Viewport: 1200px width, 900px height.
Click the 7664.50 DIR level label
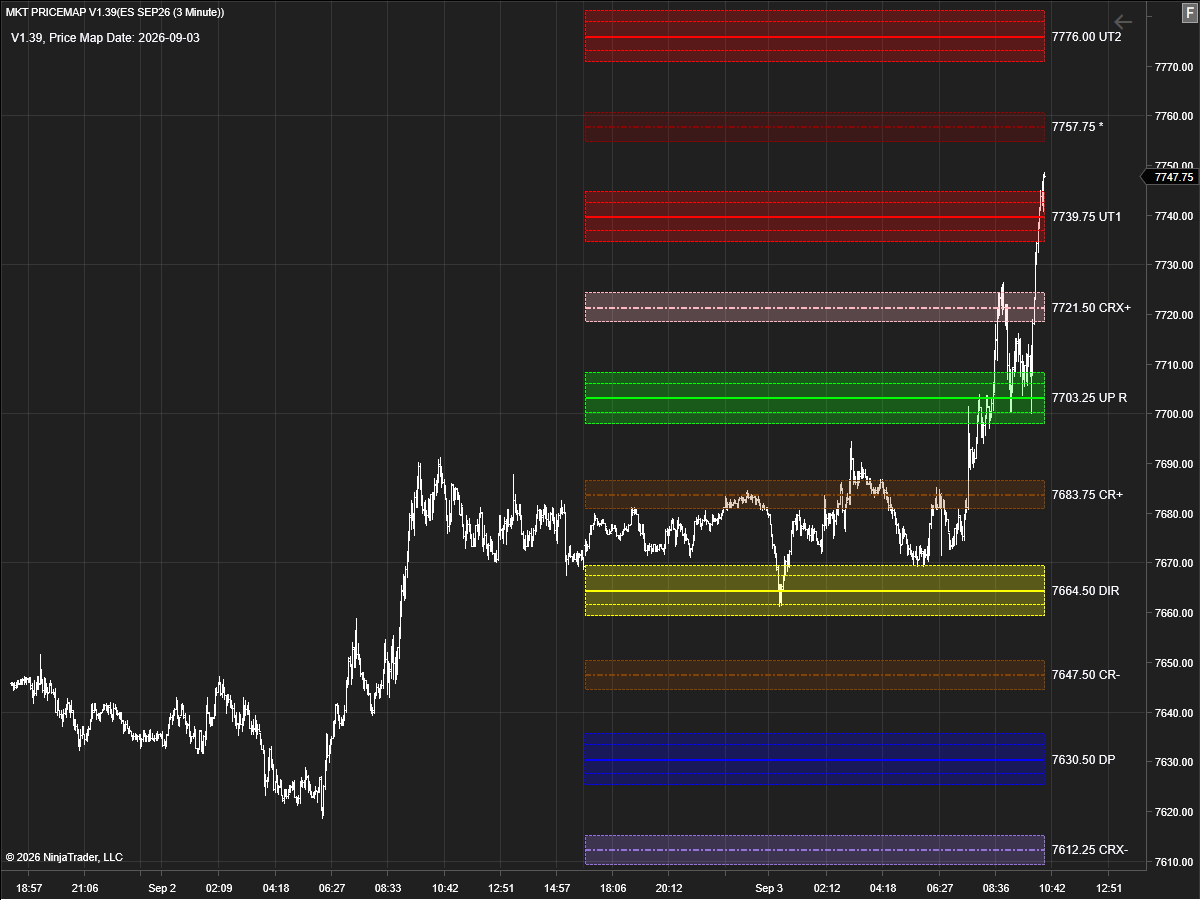[x=1085, y=591]
